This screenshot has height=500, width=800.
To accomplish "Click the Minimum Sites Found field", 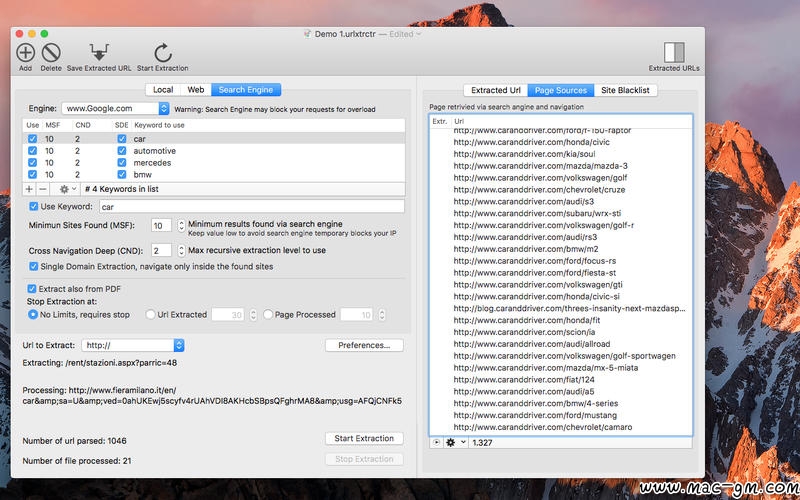I will click(161, 226).
